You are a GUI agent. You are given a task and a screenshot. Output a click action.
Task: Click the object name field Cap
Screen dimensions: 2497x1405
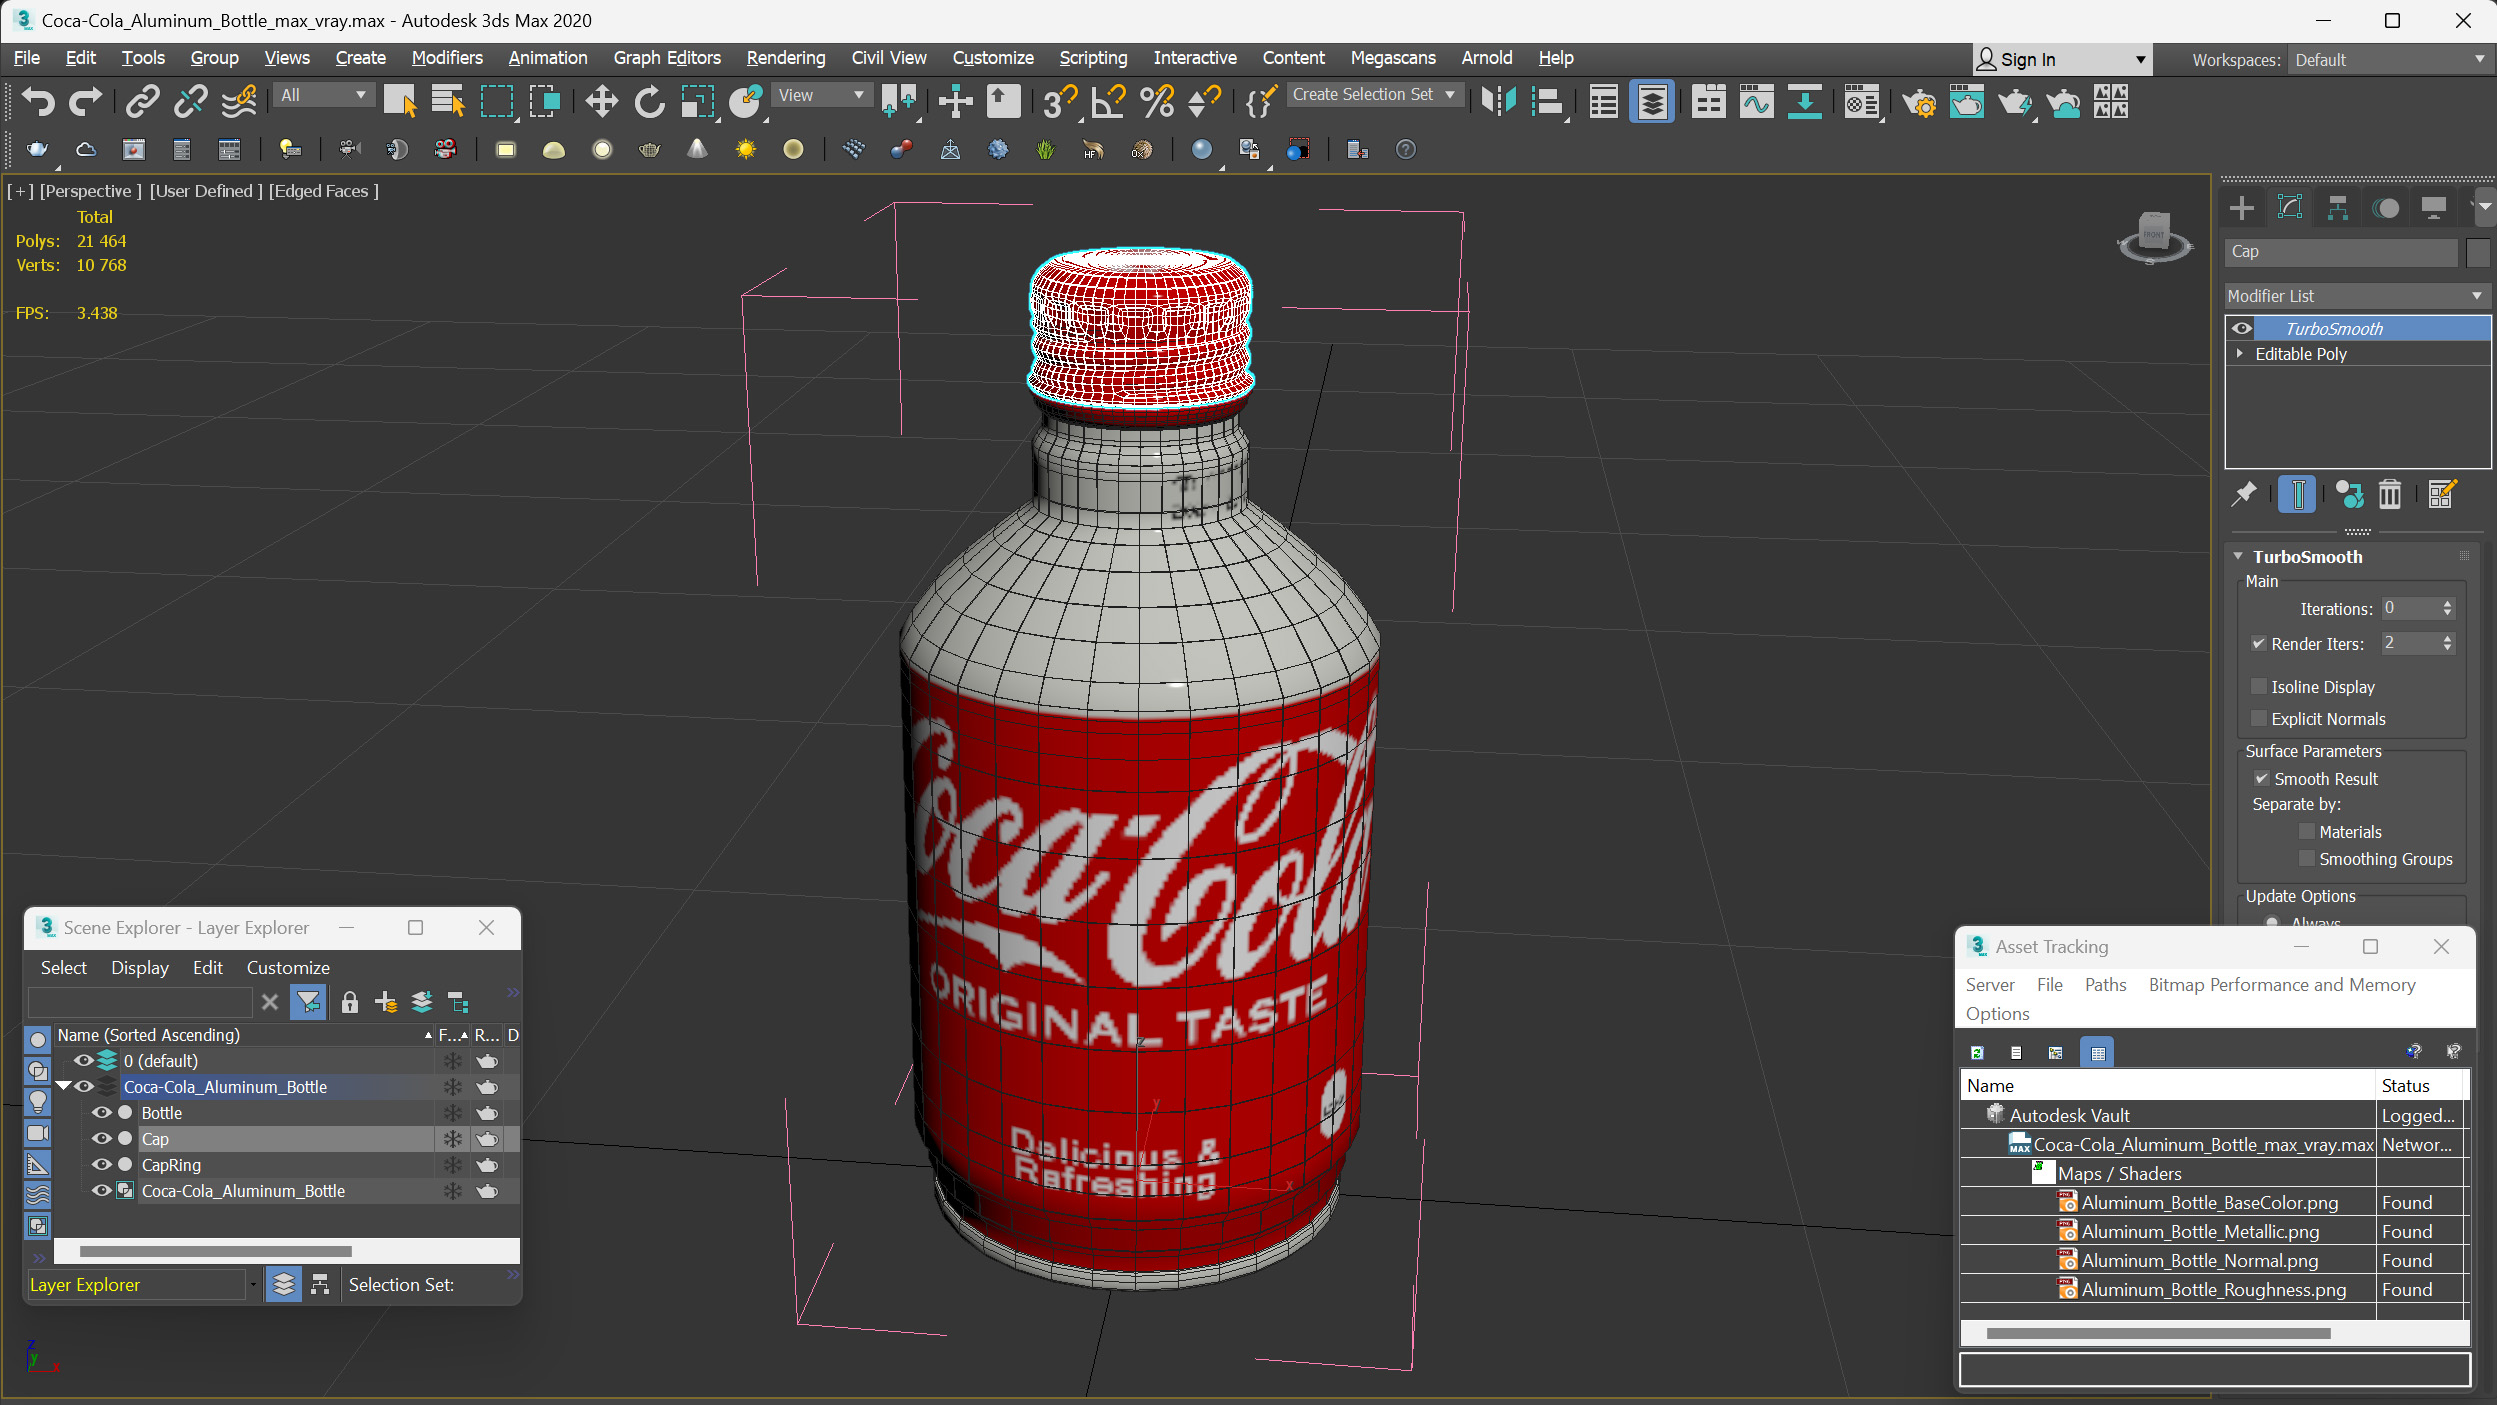[x=2340, y=252]
